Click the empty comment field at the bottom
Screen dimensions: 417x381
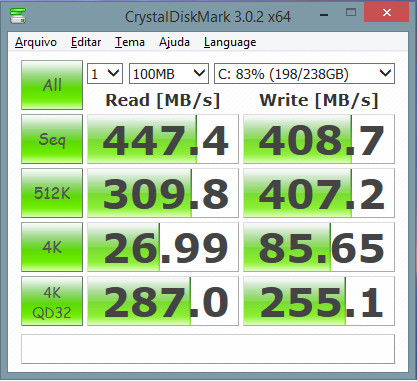coord(208,349)
